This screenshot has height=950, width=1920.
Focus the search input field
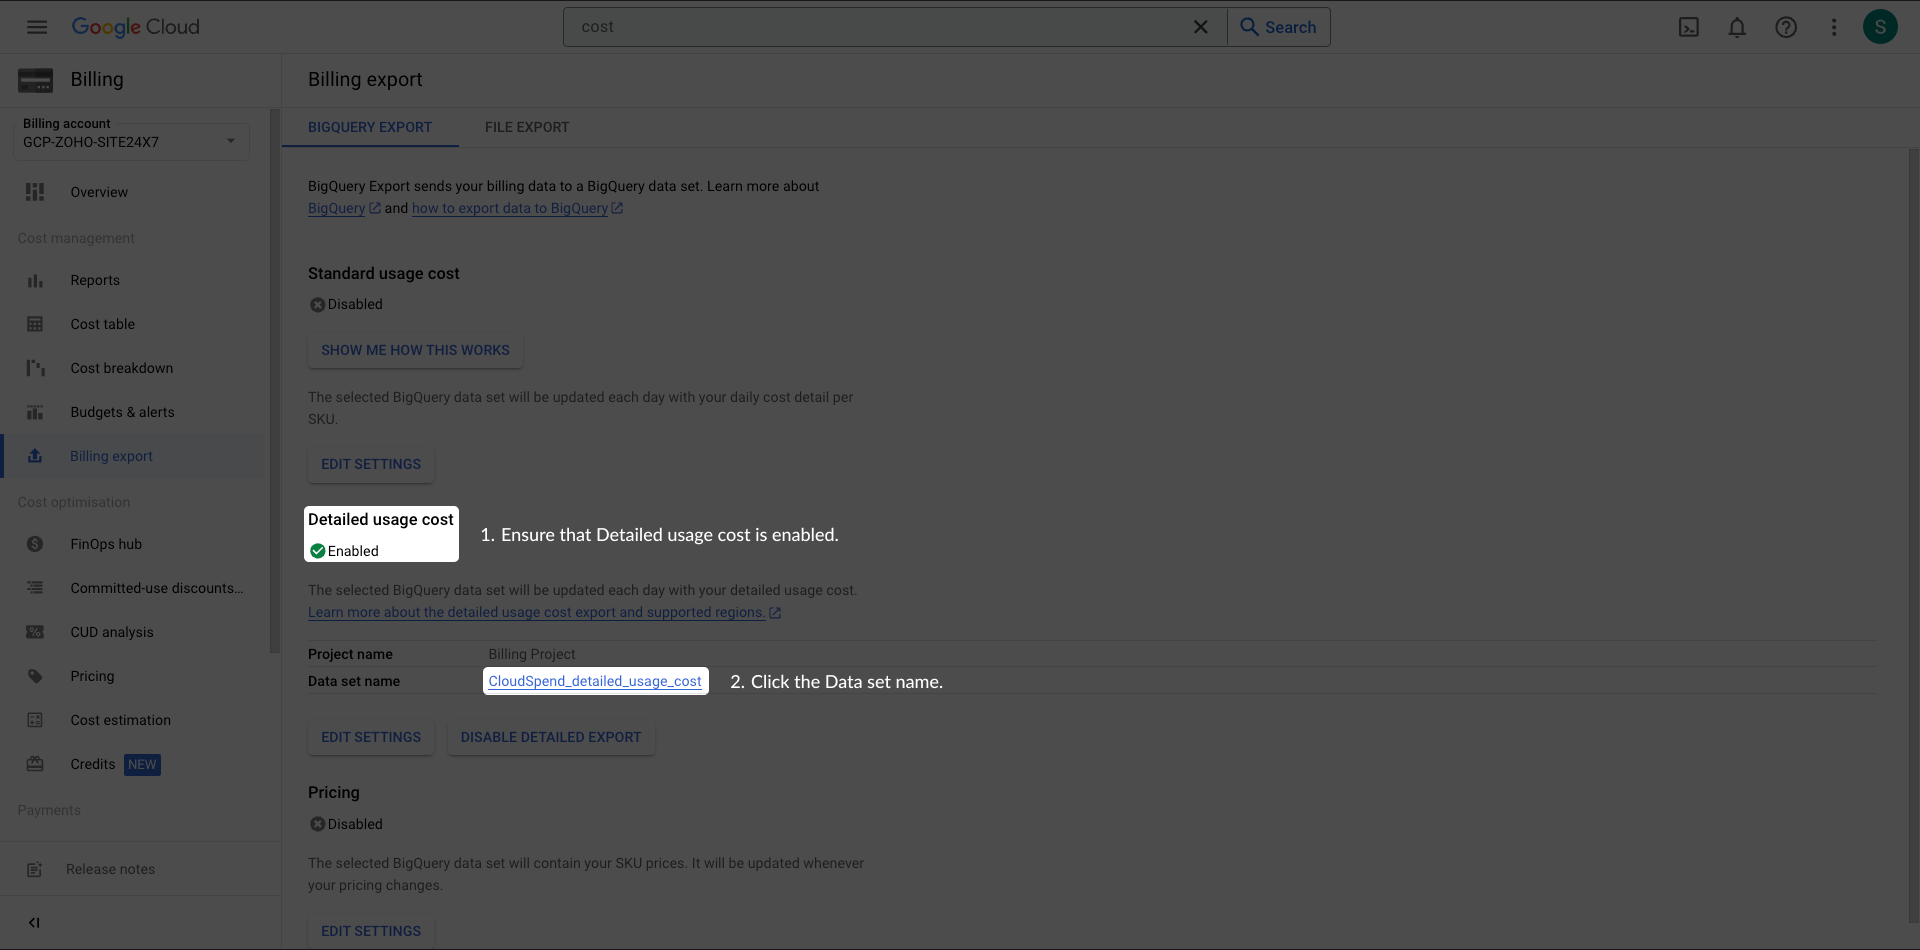[x=880, y=27]
